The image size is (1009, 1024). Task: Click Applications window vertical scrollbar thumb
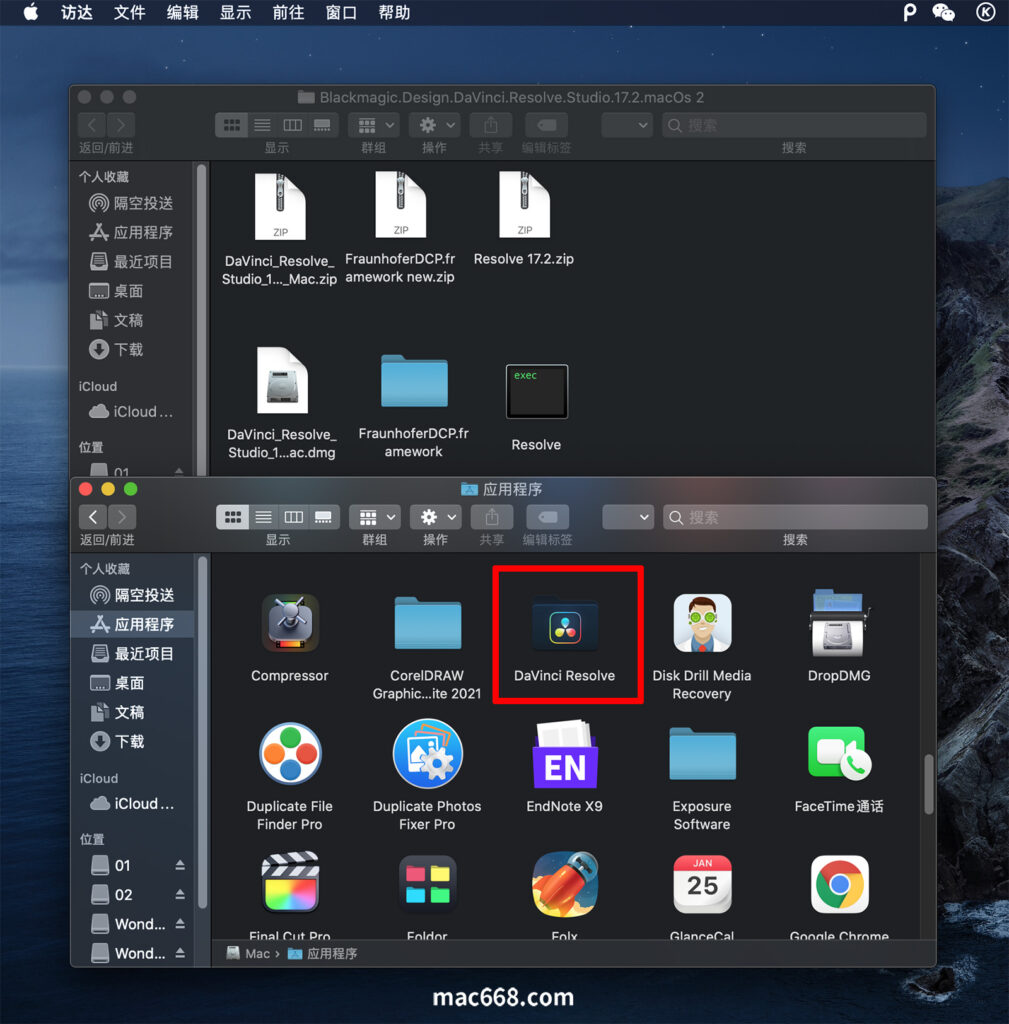coord(928,784)
